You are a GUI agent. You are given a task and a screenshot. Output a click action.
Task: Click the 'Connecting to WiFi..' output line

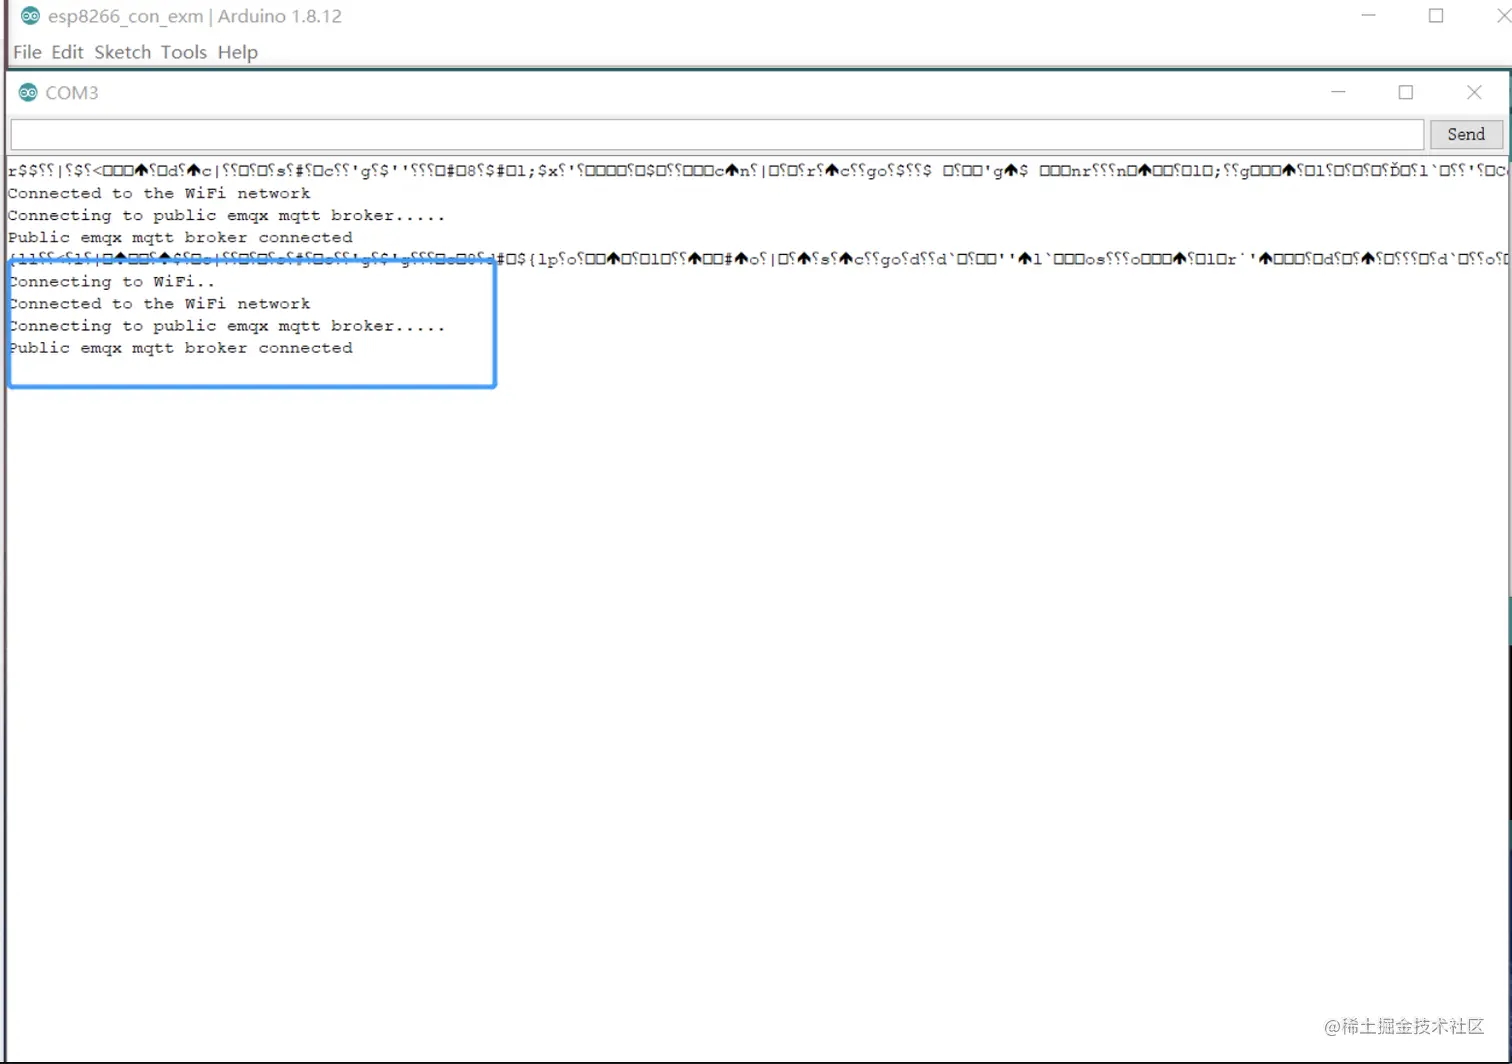(111, 282)
